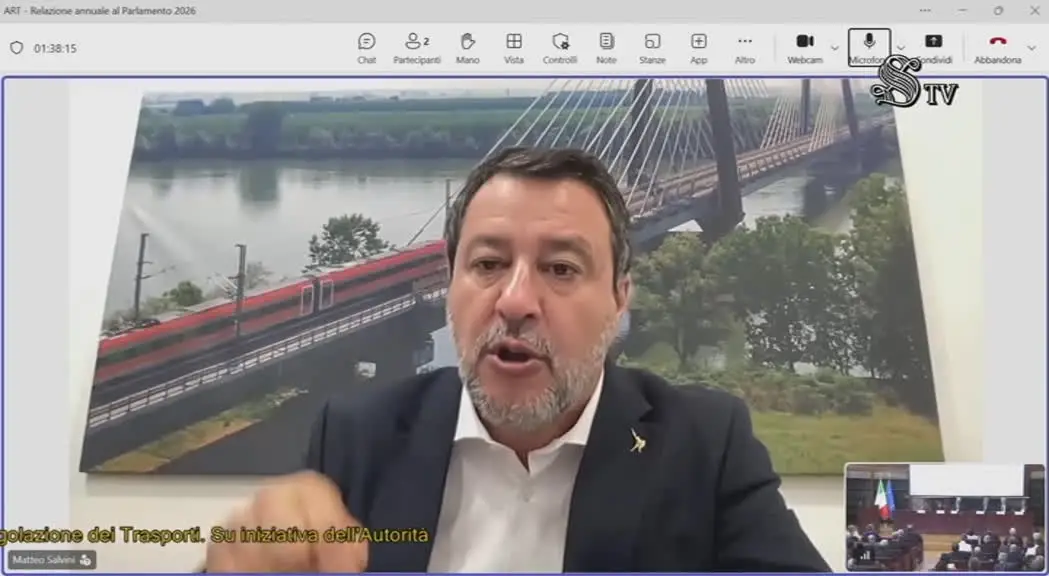
Task: Raise hand with Mano button
Action: pyautogui.click(x=468, y=48)
